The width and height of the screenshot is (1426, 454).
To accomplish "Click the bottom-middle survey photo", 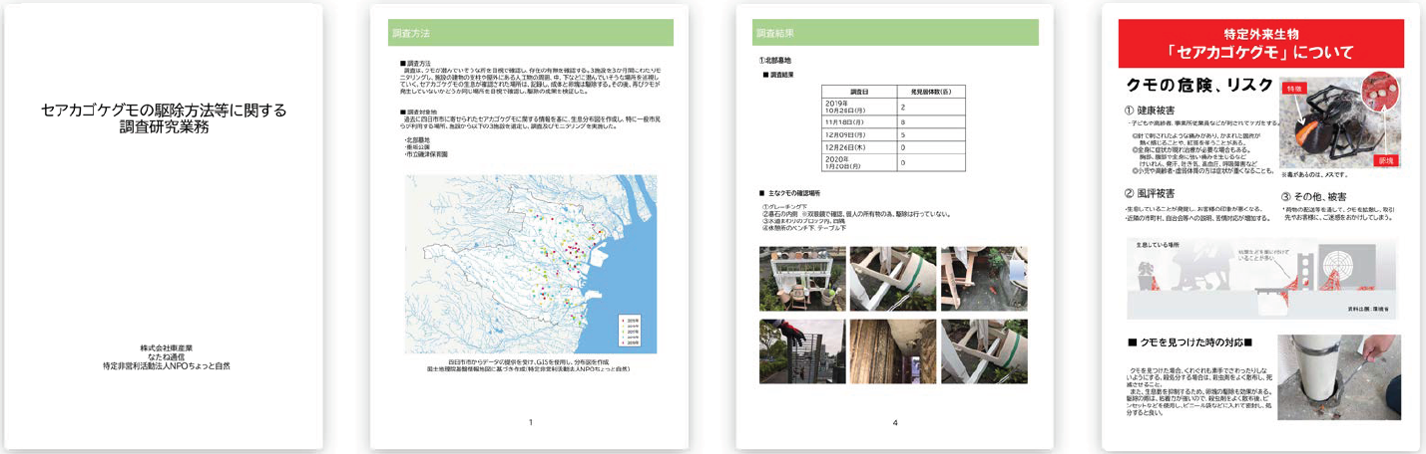I will [892, 351].
